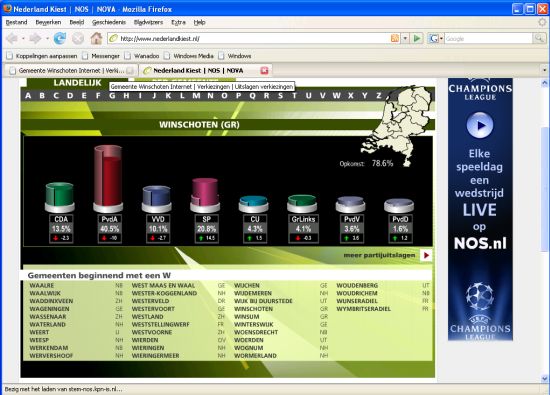Open the Bestand menu
The width and height of the screenshot is (550, 395).
(x=16, y=22)
